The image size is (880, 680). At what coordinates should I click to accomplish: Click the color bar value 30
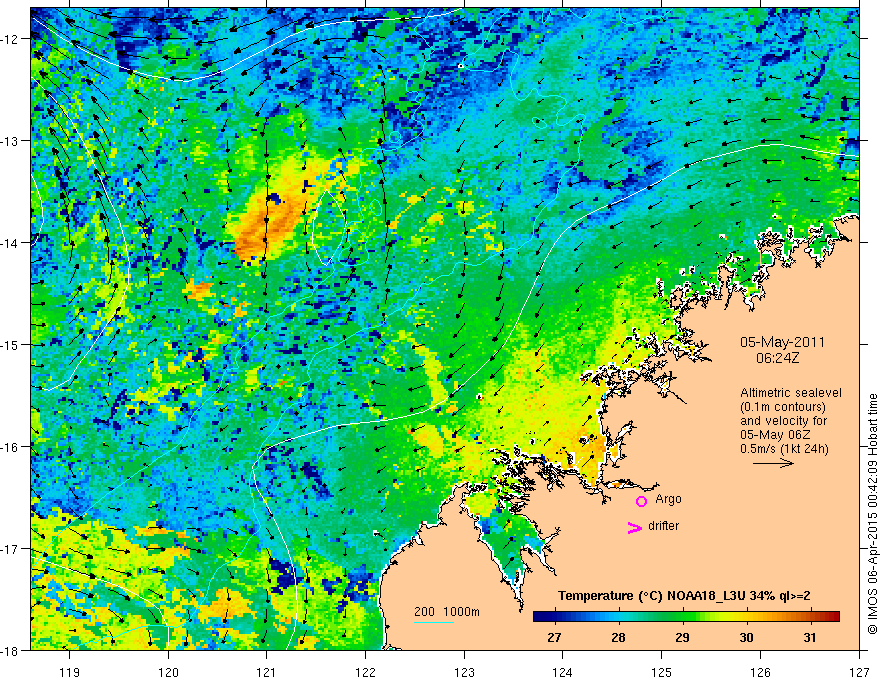[746, 637]
